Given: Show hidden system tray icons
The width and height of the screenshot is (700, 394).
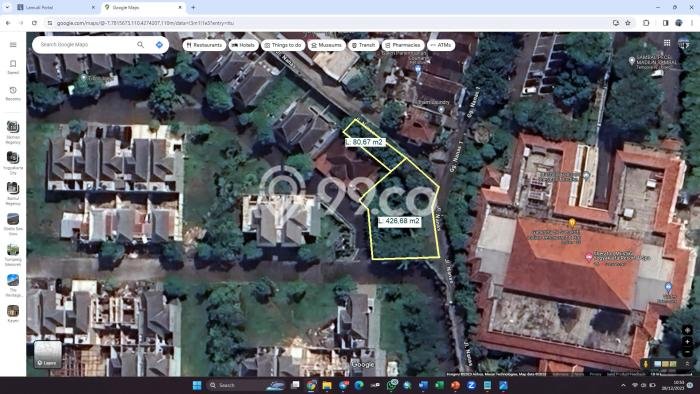Looking at the screenshot, I should (x=623, y=385).
